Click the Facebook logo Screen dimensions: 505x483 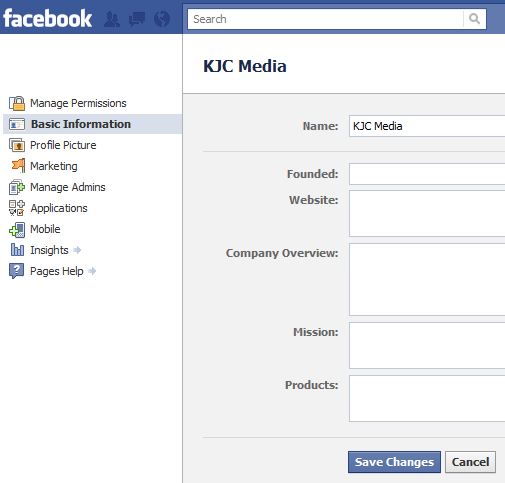pyautogui.click(x=47, y=18)
